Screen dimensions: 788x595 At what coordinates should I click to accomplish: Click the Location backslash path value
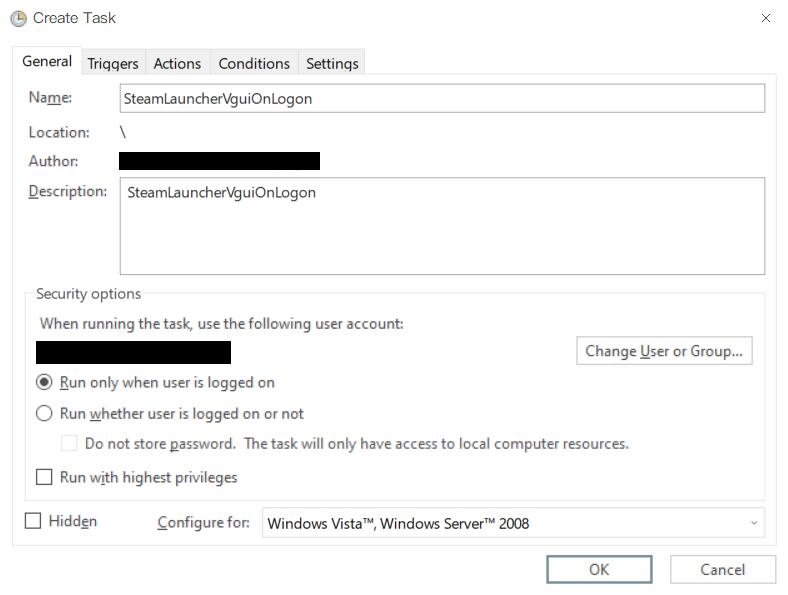[x=123, y=132]
